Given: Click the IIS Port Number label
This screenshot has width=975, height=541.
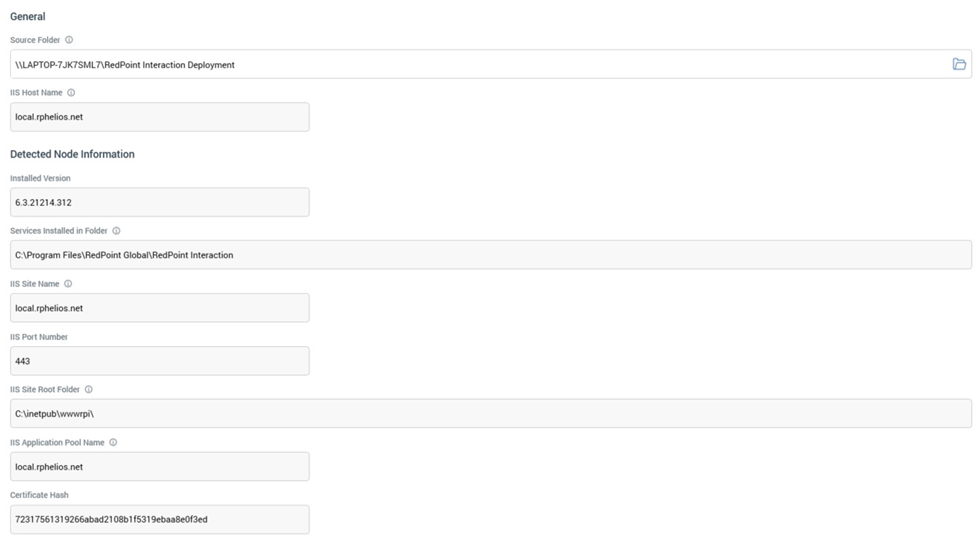Looking at the screenshot, I should pyautogui.click(x=39, y=337).
